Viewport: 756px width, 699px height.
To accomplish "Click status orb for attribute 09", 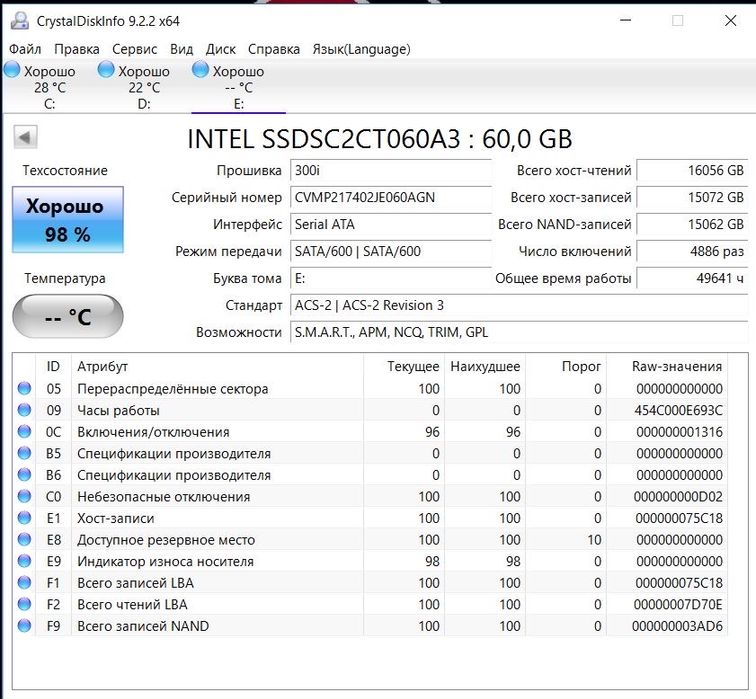I will (24, 410).
